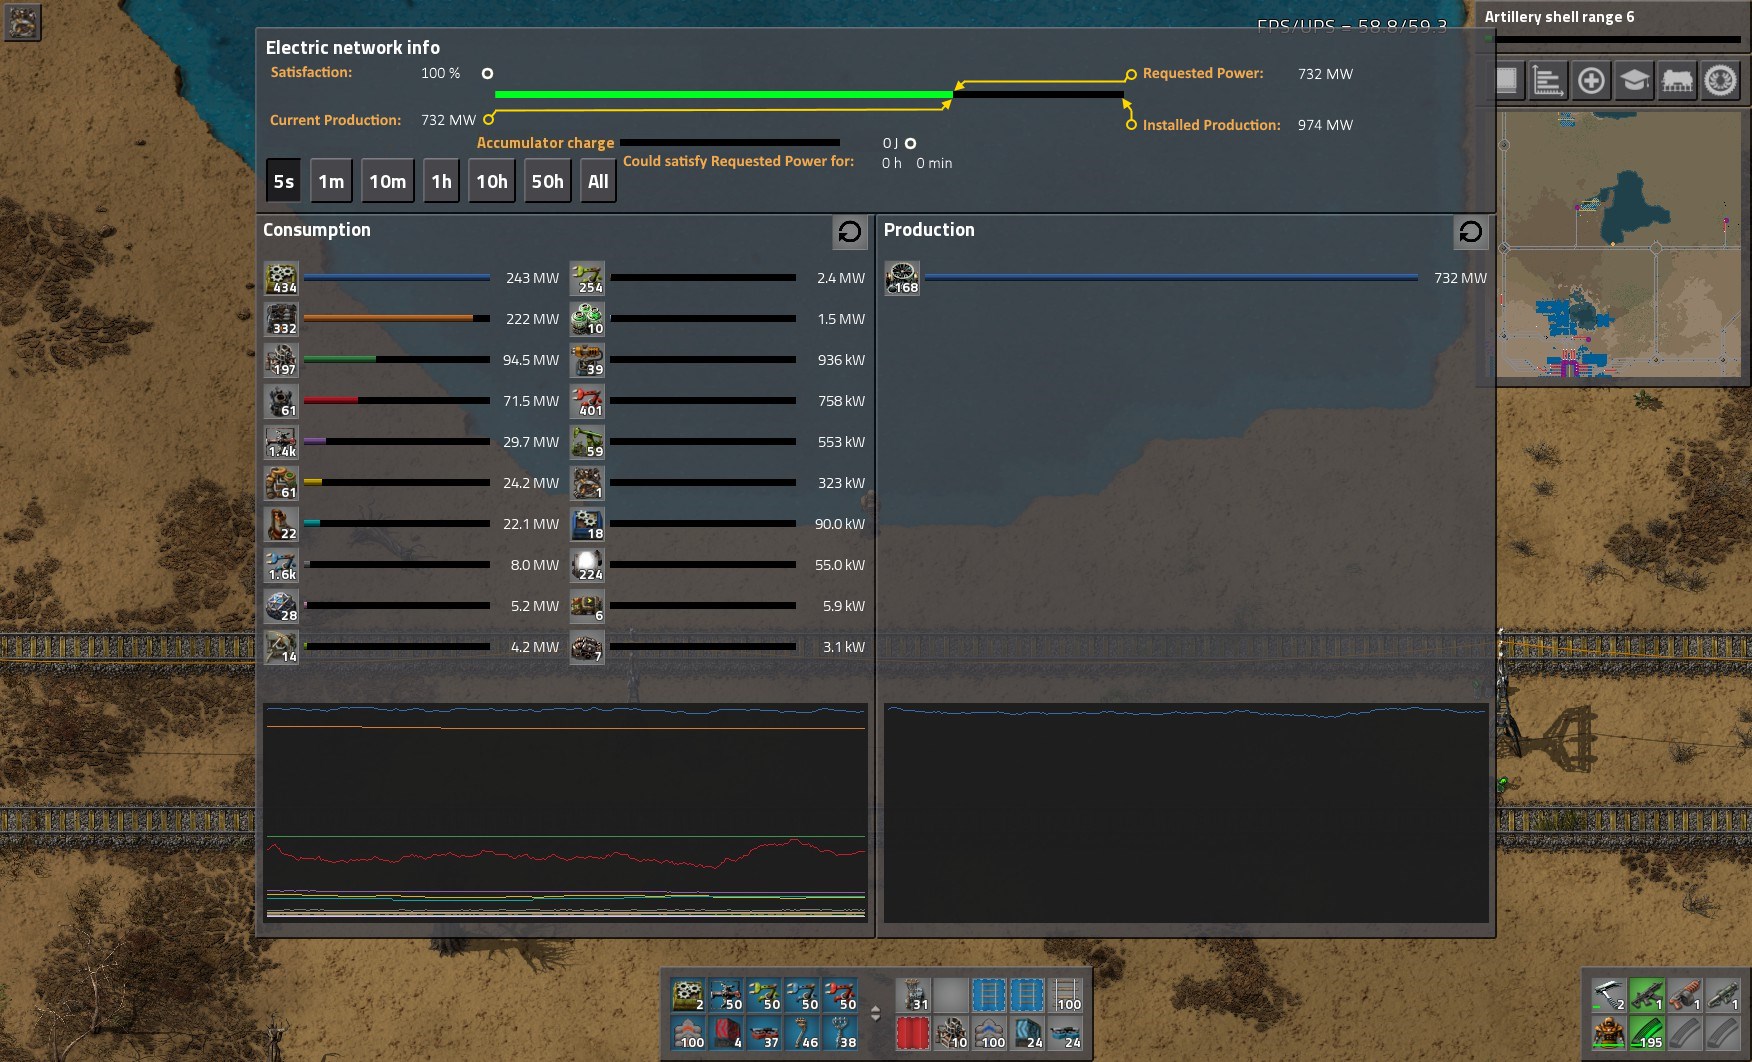This screenshot has width=1752, height=1062.
Task: Select the 10h time range
Action: click(492, 181)
